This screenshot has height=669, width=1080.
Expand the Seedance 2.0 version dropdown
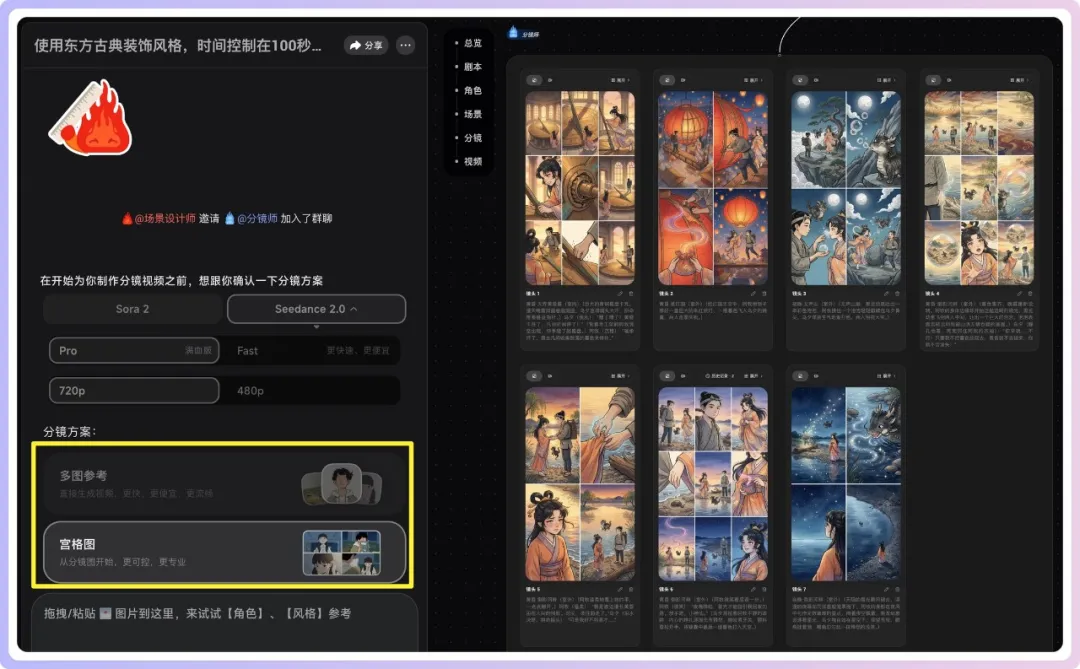pyautogui.click(x=316, y=309)
